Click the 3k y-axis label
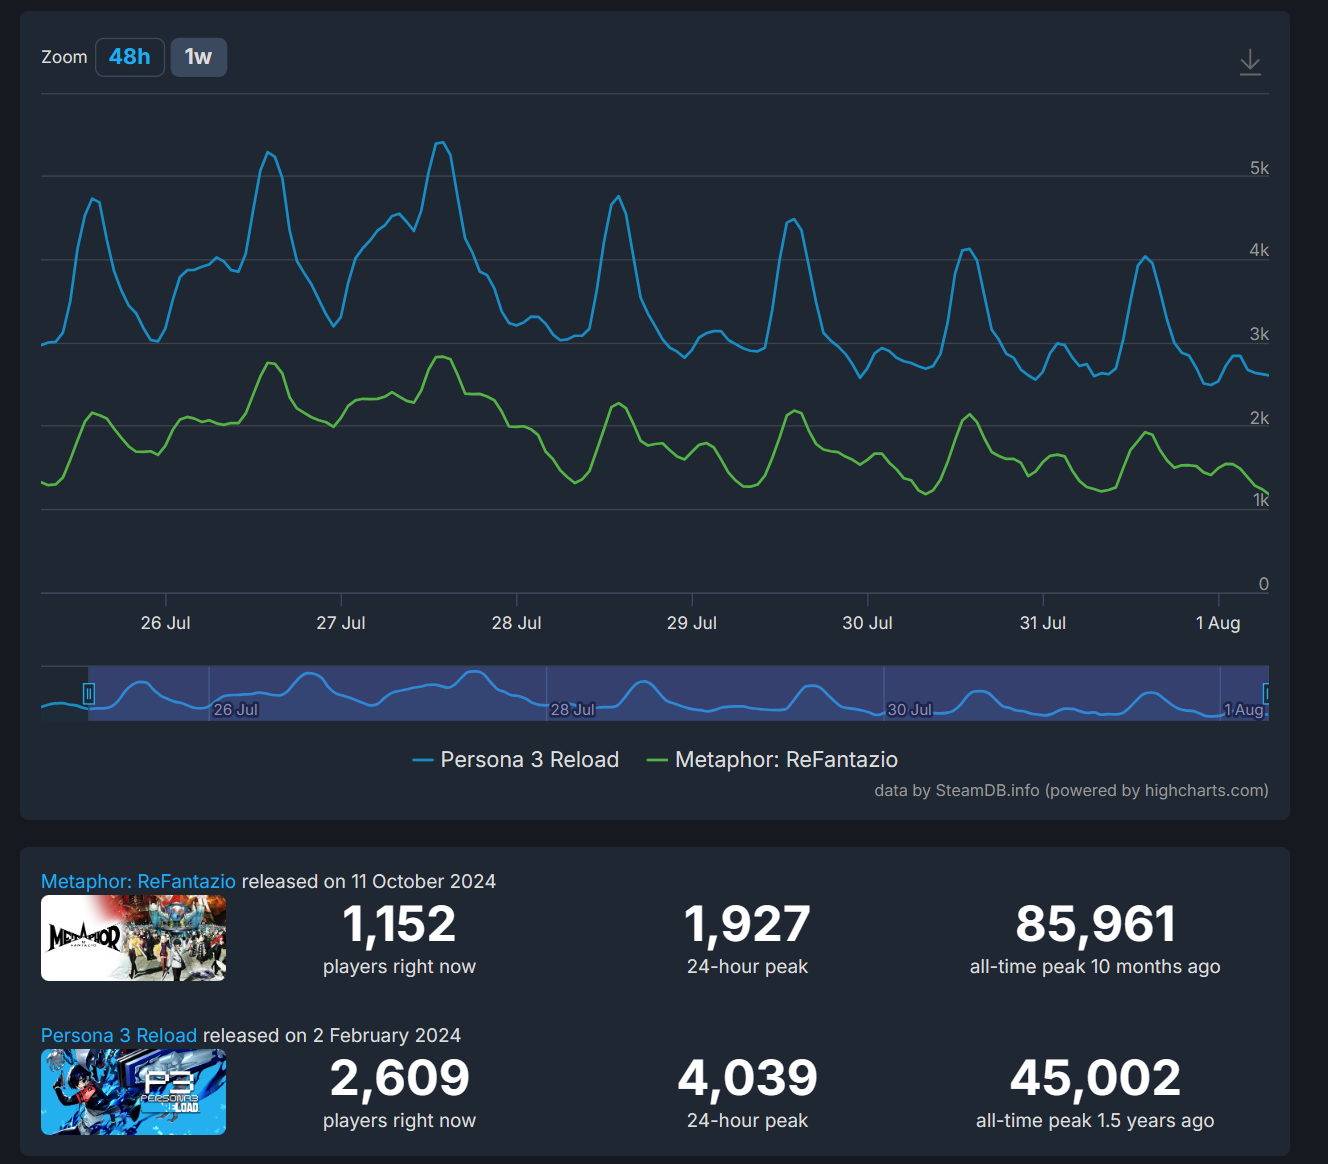The image size is (1328, 1164). pos(1259,334)
